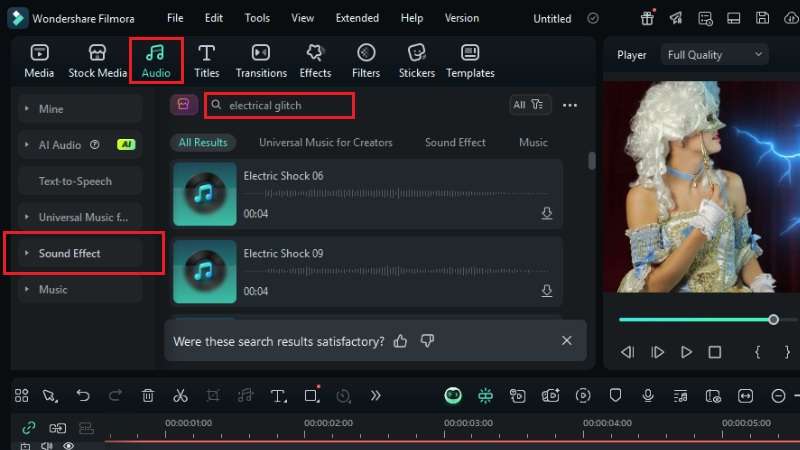This screenshot has width=800, height=450.
Task: Click the AI Audio help question mark
Action: pos(94,145)
